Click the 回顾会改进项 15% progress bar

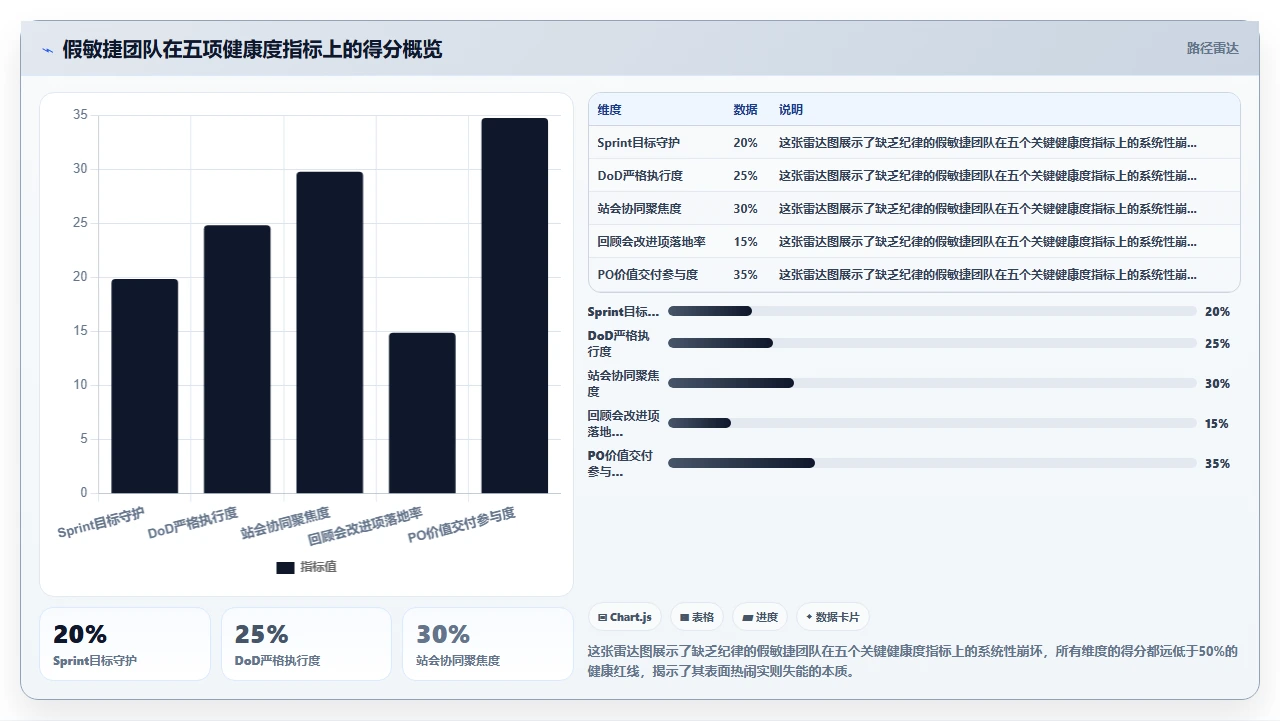click(x=932, y=423)
